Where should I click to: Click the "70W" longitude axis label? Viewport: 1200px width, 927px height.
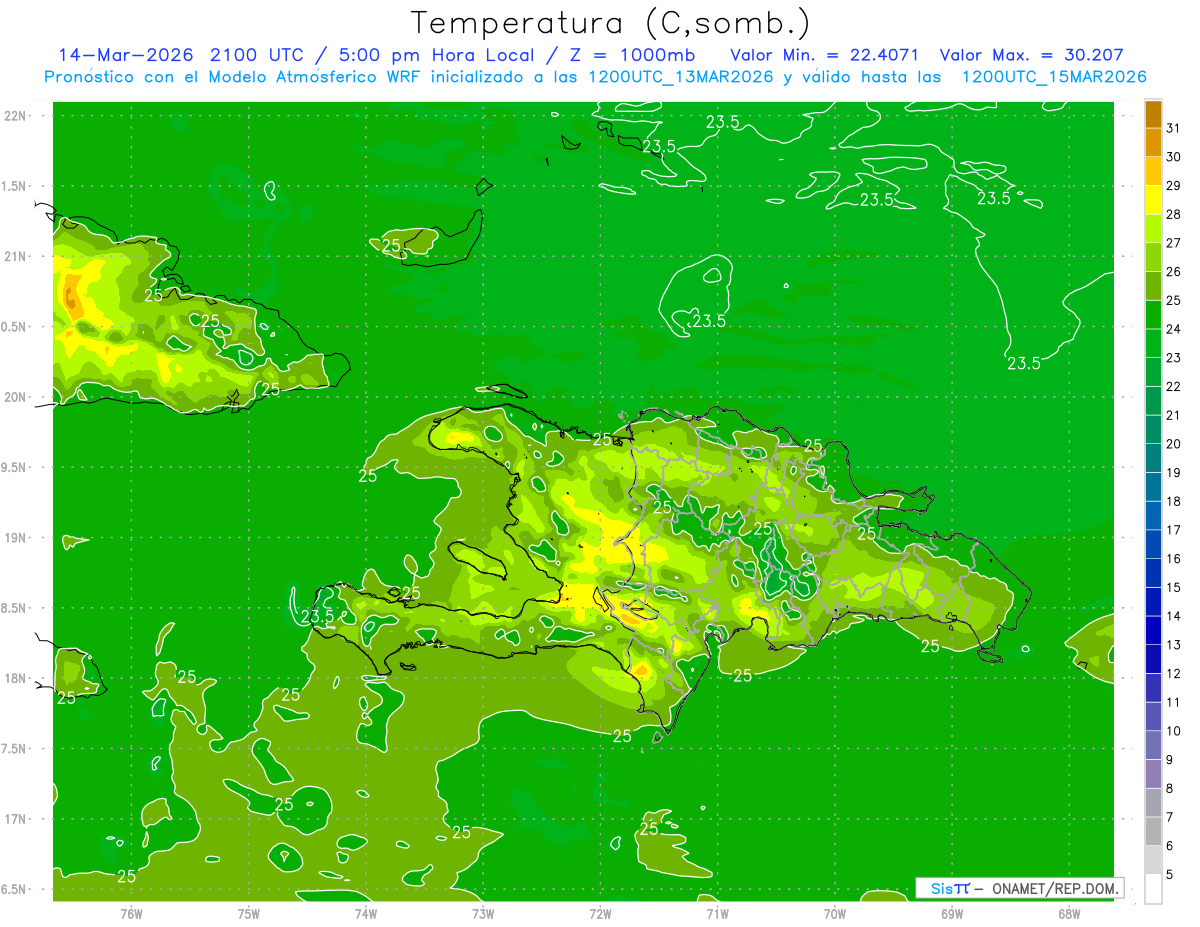click(x=835, y=913)
